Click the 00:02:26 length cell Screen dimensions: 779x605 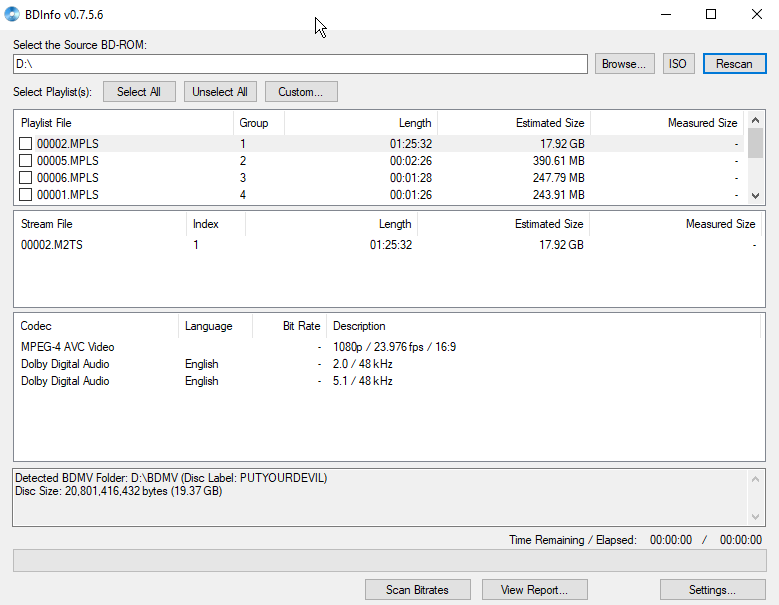[x=411, y=160]
